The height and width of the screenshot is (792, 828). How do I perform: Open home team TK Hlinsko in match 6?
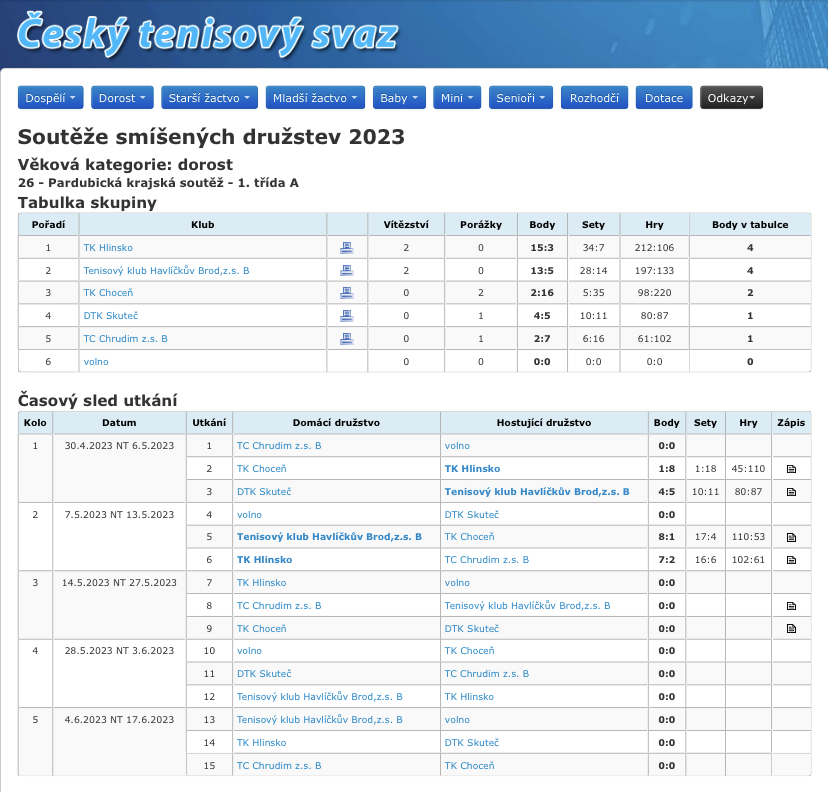click(264, 560)
